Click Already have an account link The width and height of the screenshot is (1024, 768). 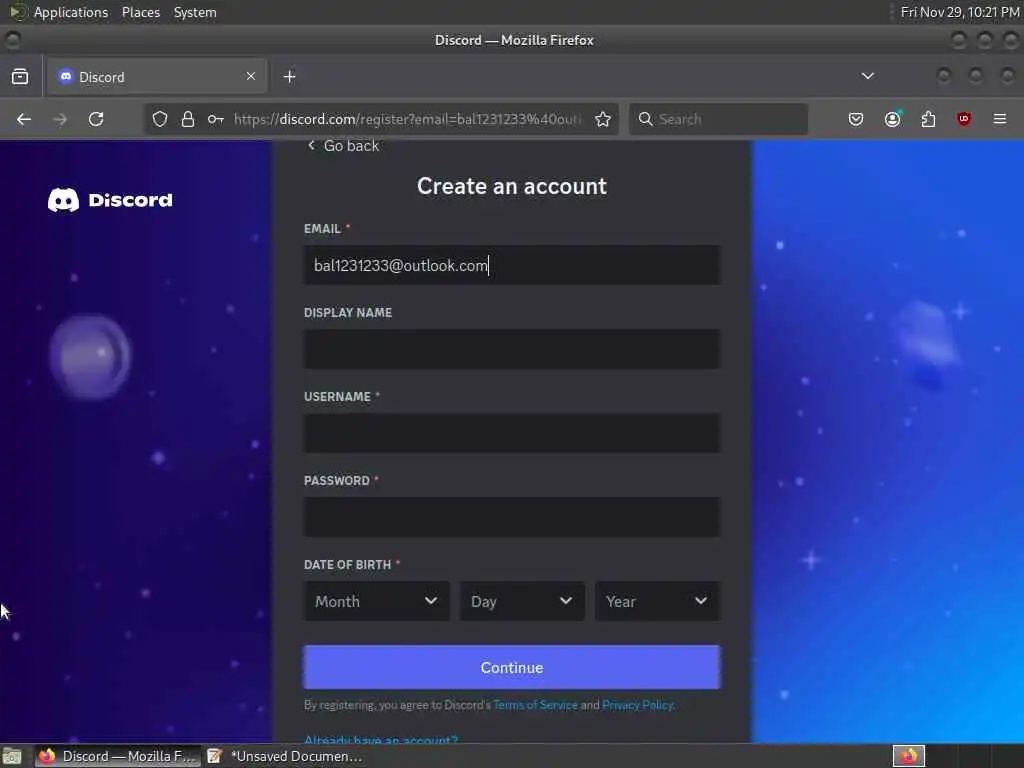tap(381, 739)
